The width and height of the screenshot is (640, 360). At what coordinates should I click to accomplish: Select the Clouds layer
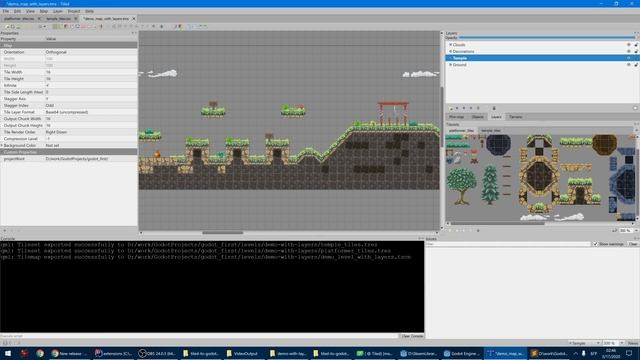click(x=459, y=45)
